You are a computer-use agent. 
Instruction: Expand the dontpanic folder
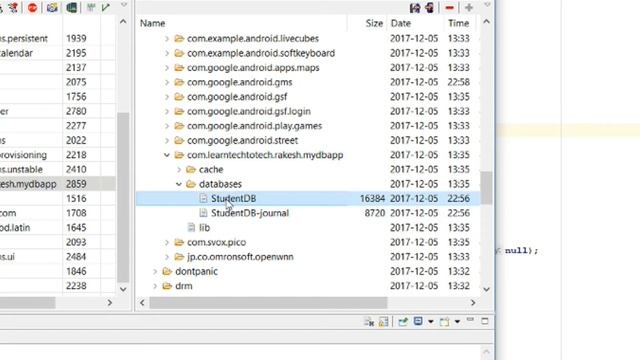[x=155, y=271]
